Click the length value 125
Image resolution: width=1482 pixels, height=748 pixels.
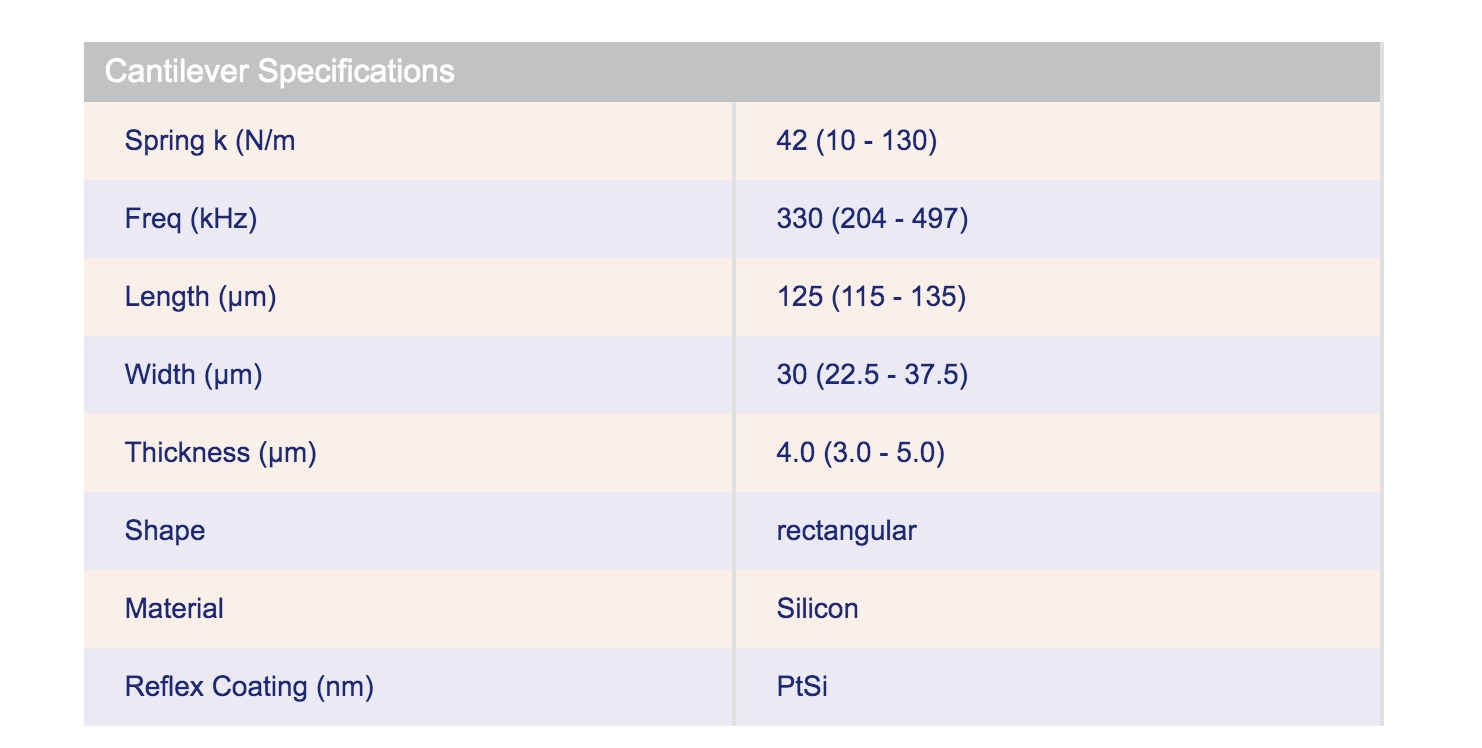[799, 297]
